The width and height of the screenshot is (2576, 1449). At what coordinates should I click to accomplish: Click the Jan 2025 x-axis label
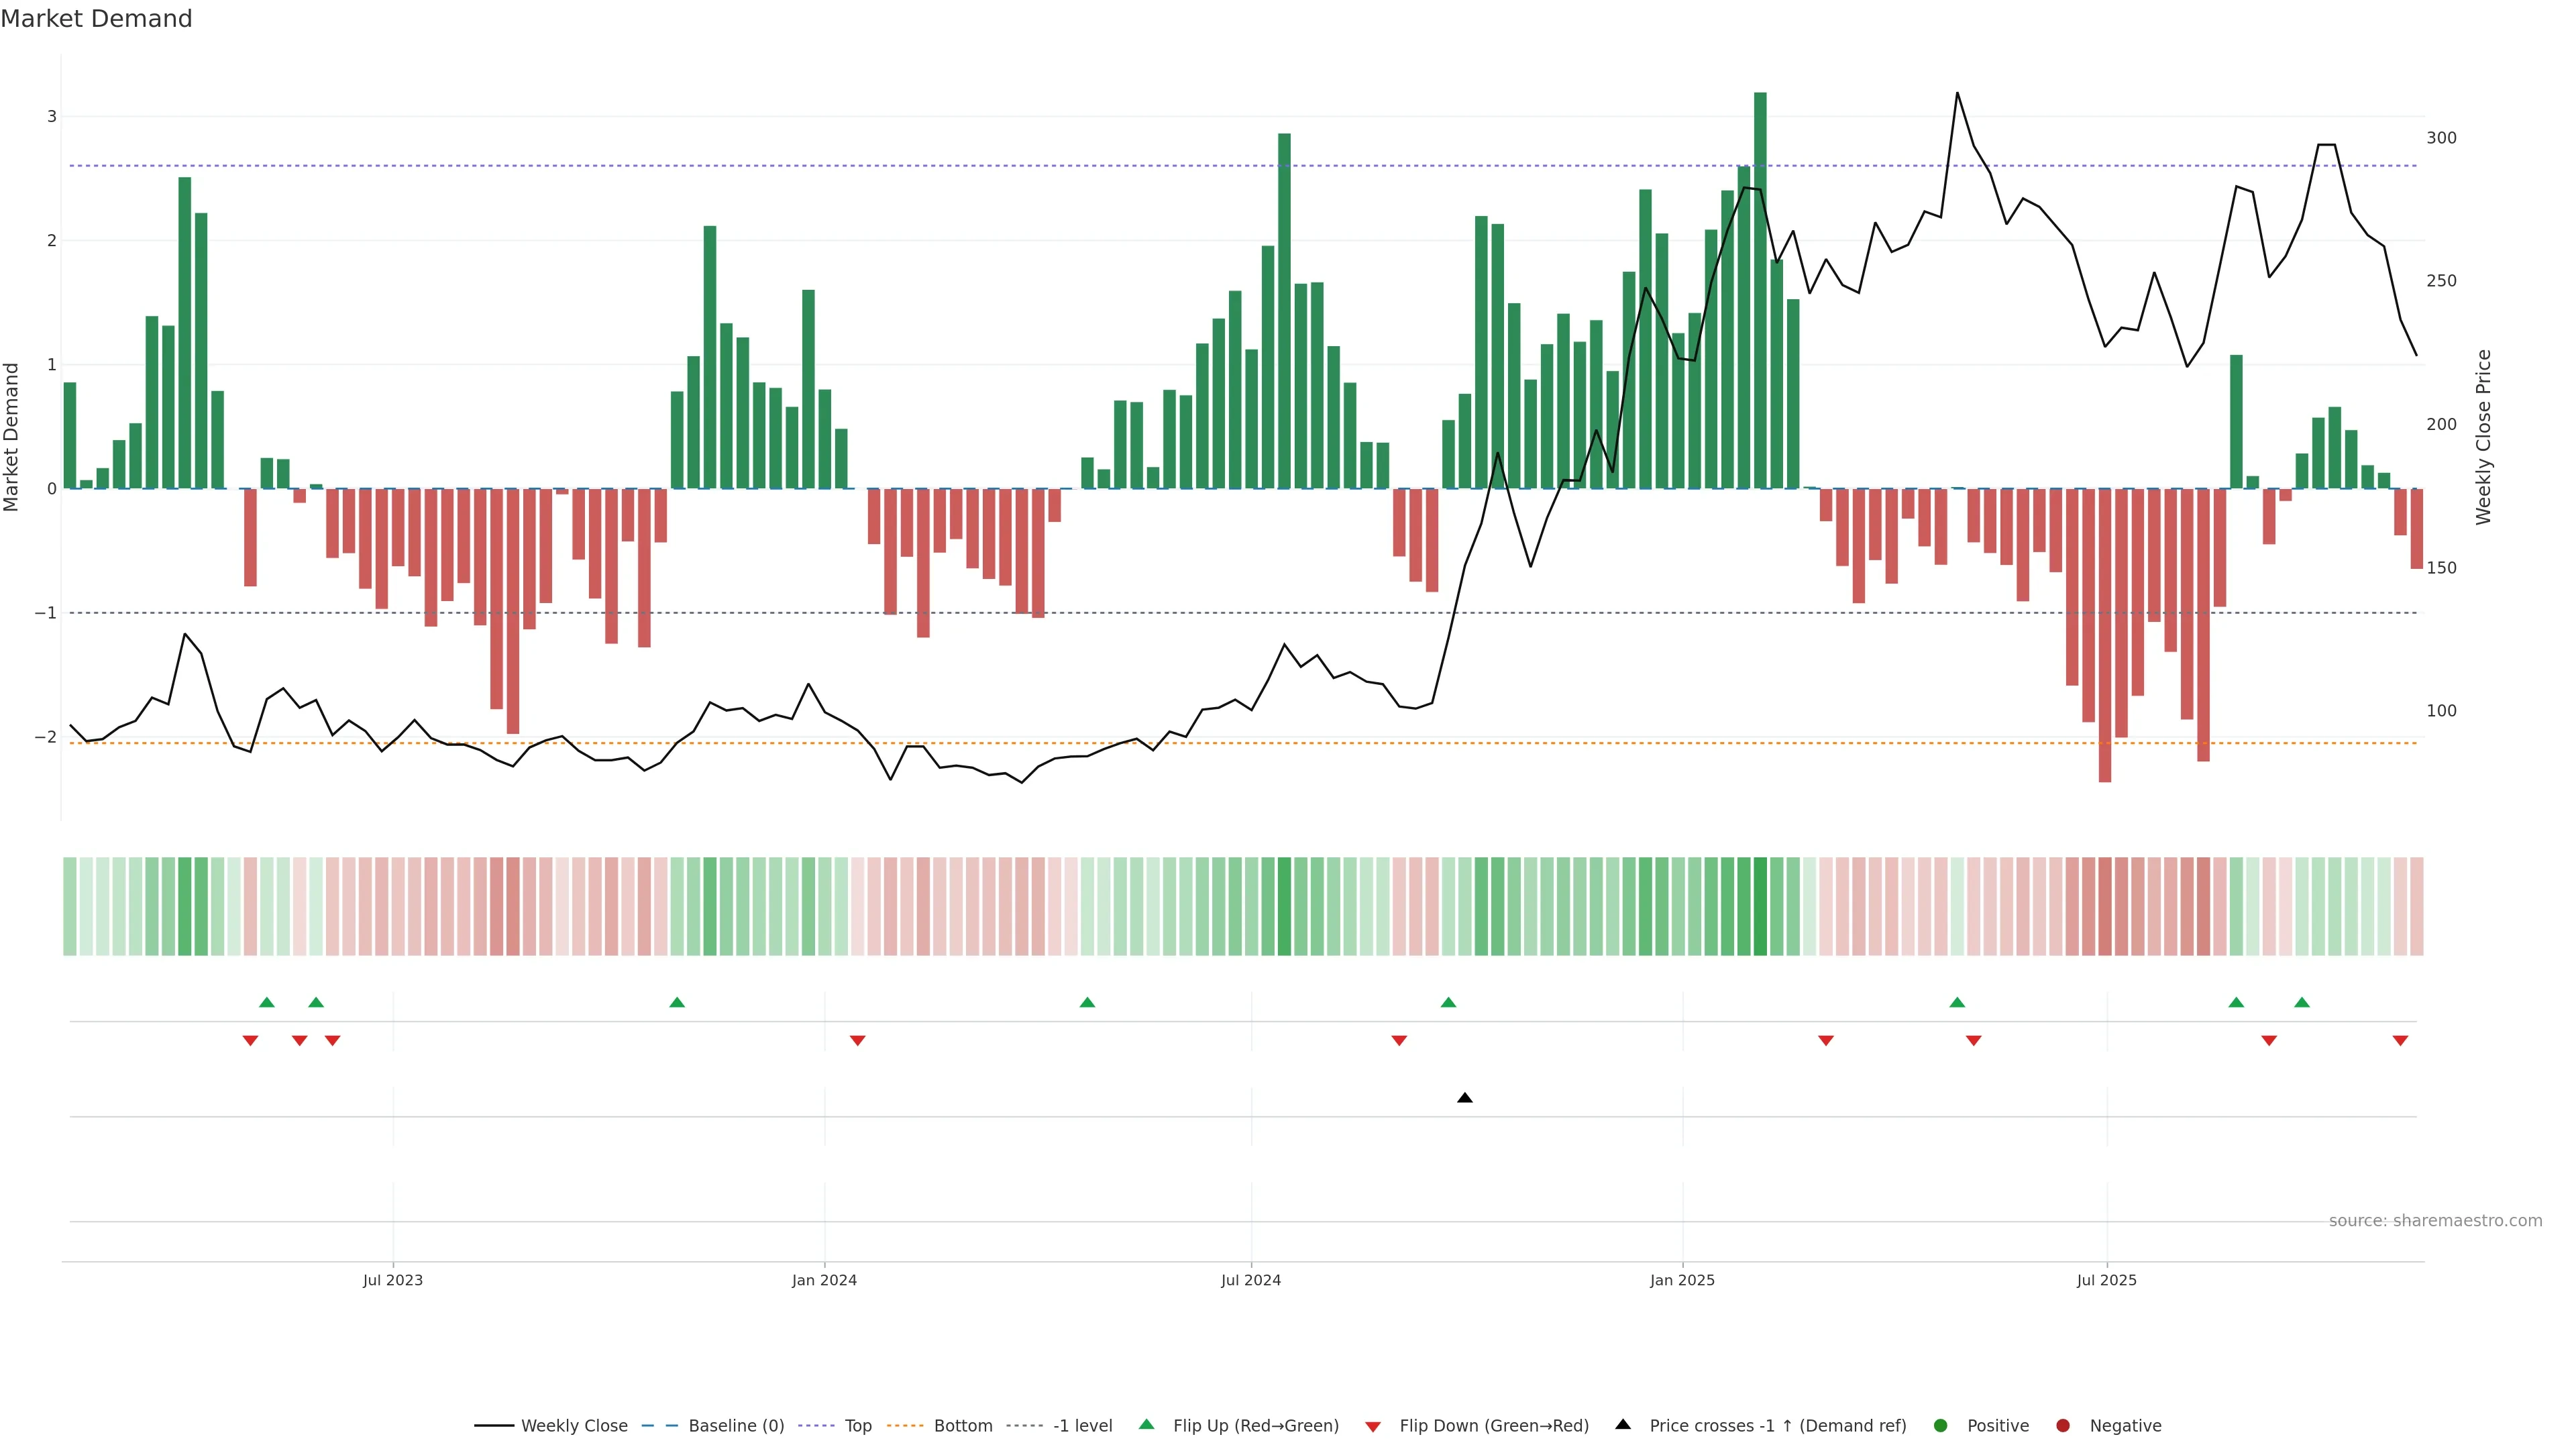1682,1280
